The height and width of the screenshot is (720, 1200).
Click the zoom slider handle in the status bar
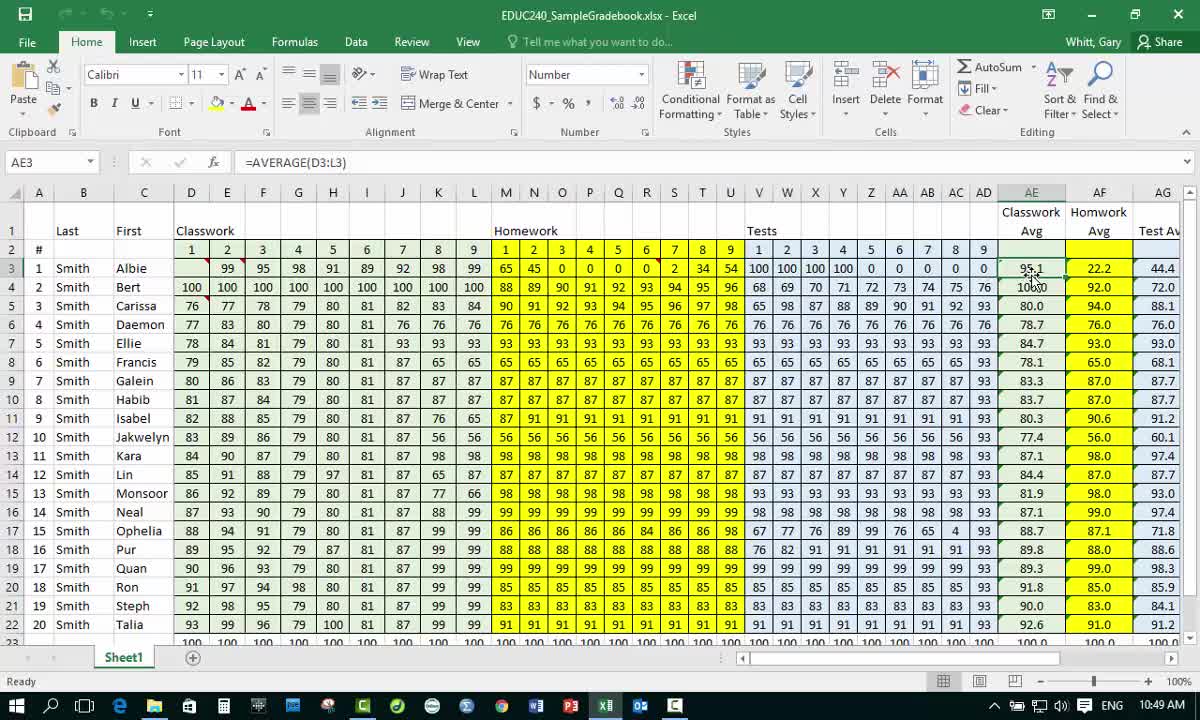(x=1093, y=681)
